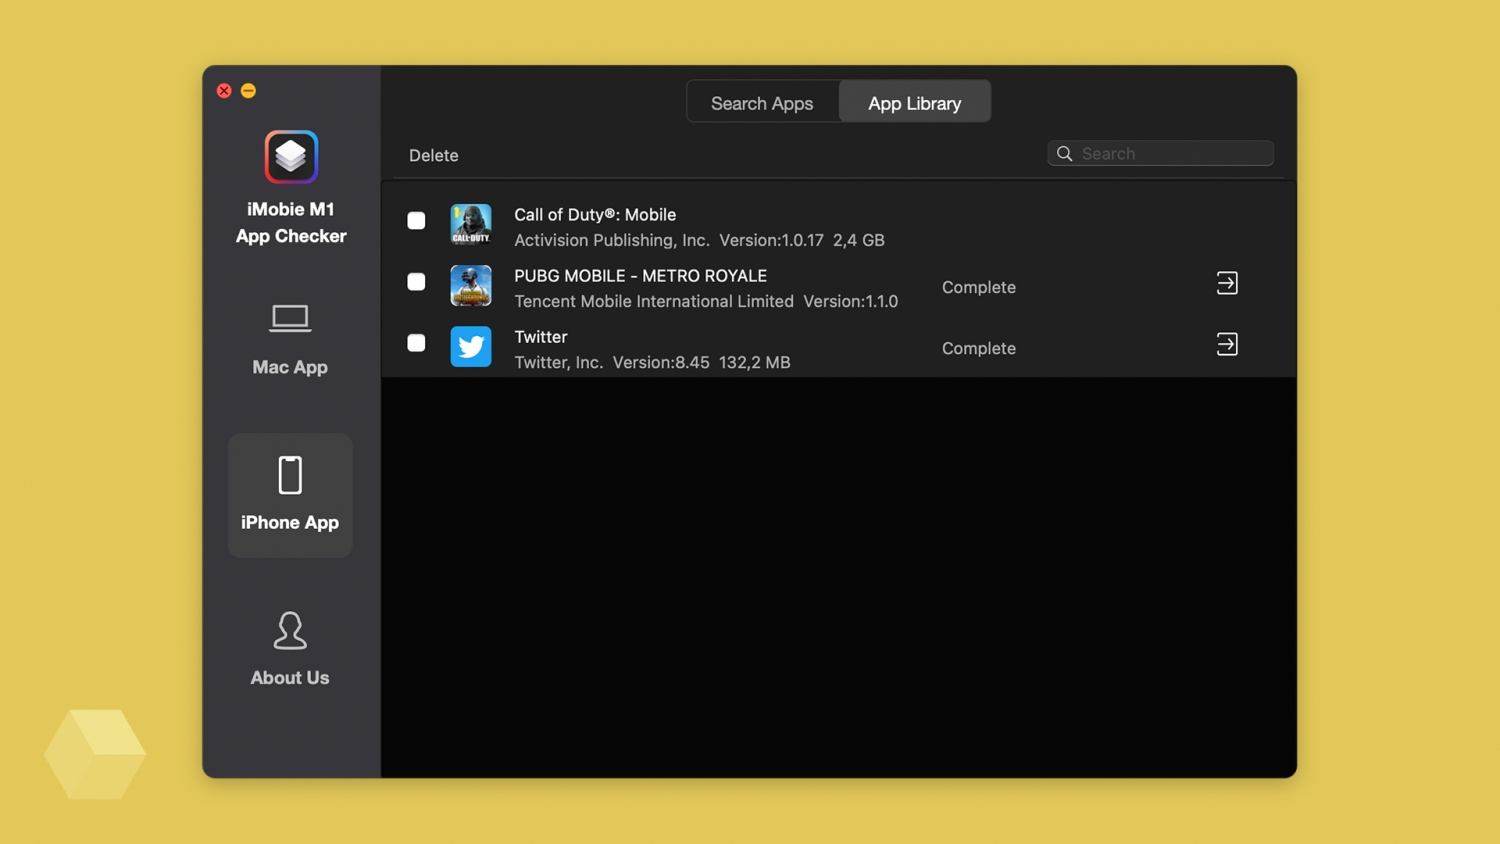Export PUBG MOBILE using its arrow icon
Viewport: 1500px width, 844px height.
(x=1227, y=283)
